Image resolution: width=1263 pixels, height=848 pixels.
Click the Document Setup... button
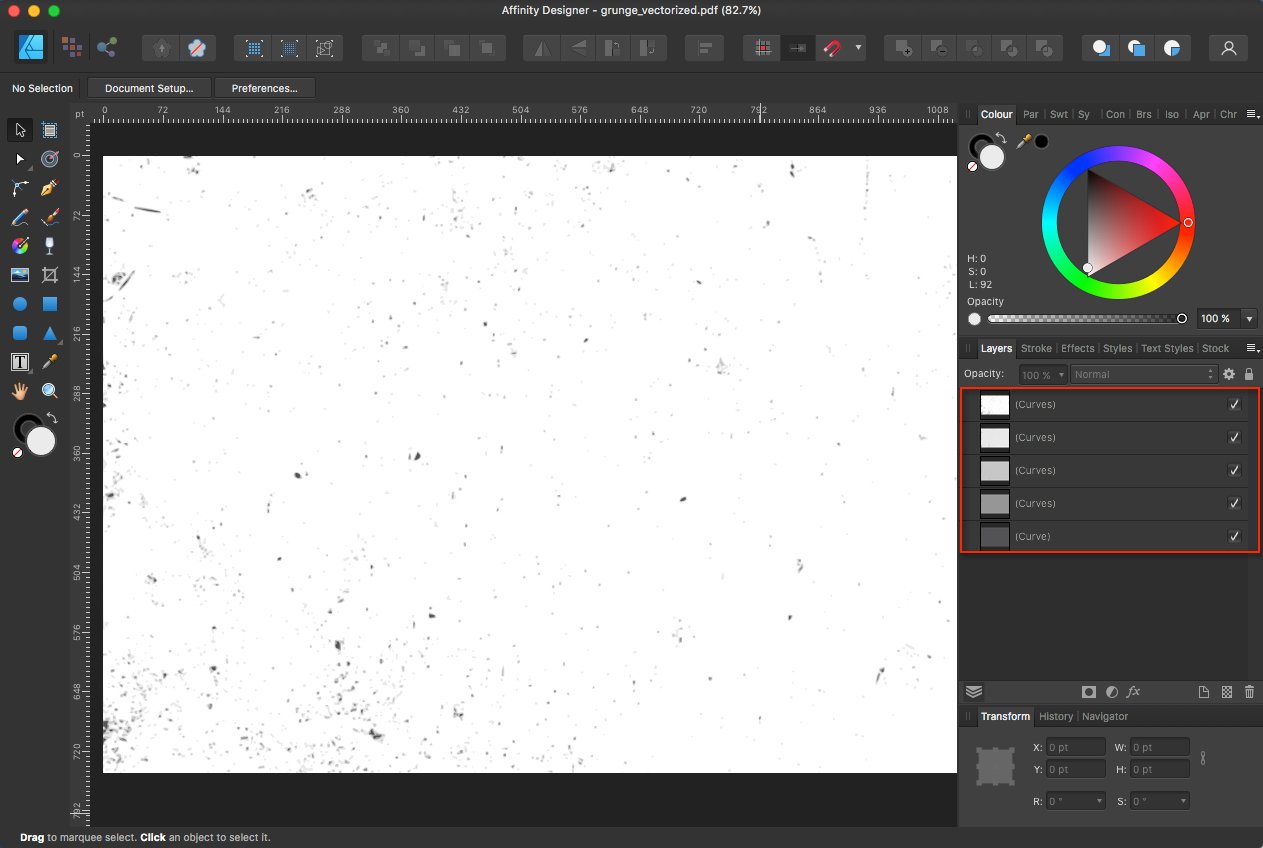click(x=150, y=88)
